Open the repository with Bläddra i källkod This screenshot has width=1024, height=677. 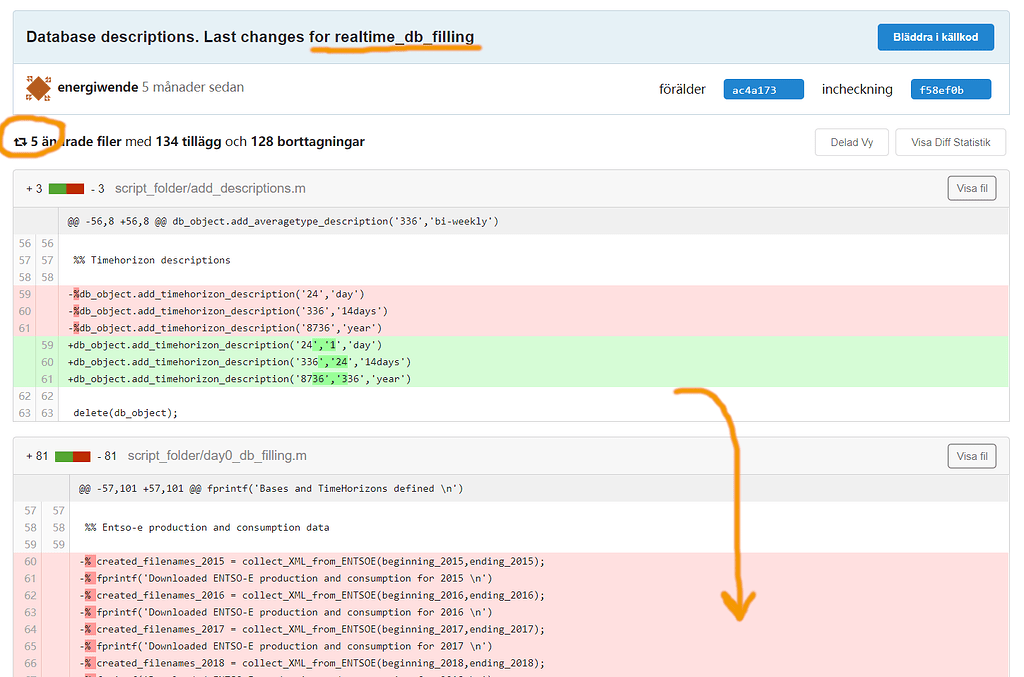point(934,36)
